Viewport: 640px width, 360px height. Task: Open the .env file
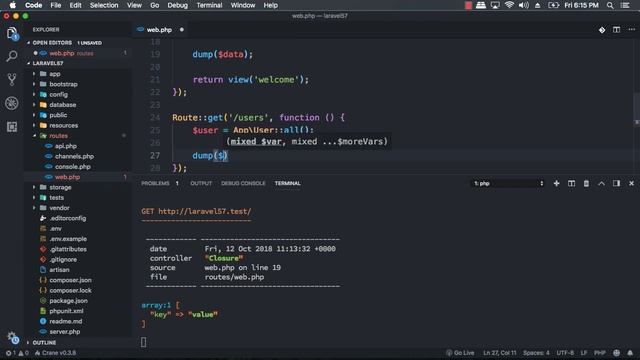[x=56, y=229]
